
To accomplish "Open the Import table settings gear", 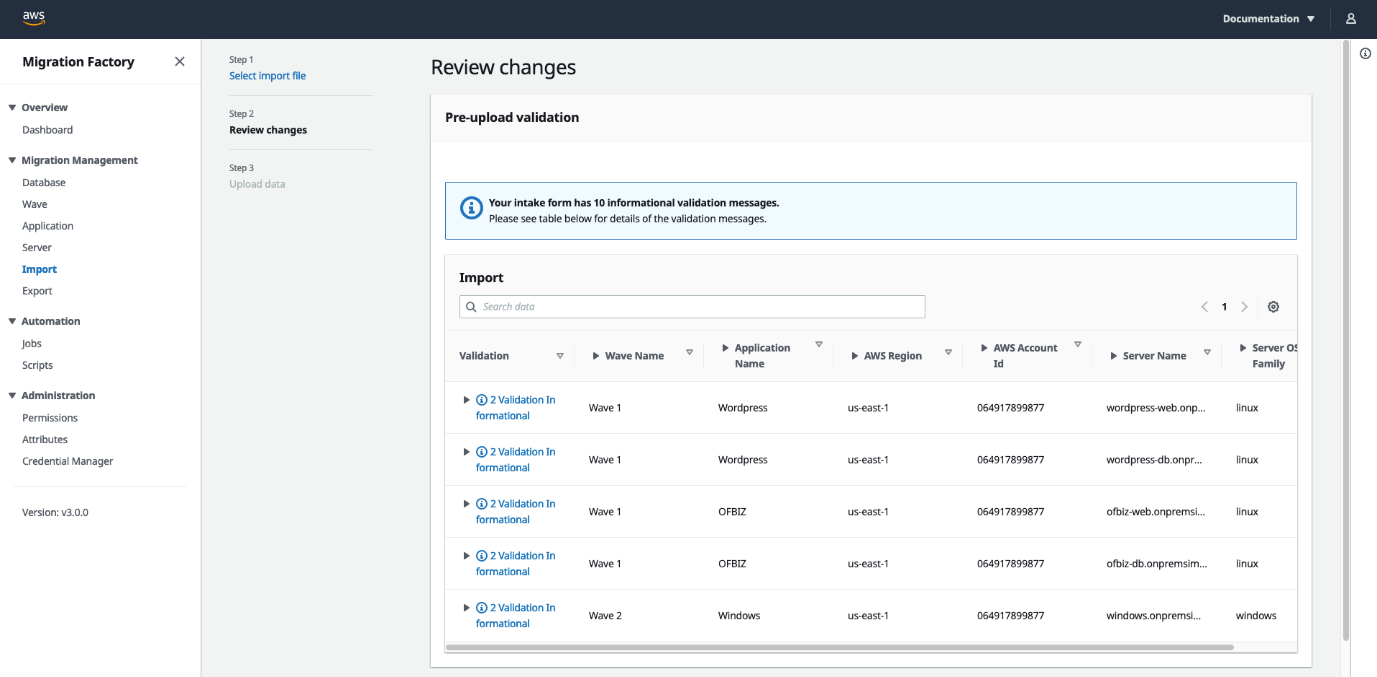I will [1273, 306].
